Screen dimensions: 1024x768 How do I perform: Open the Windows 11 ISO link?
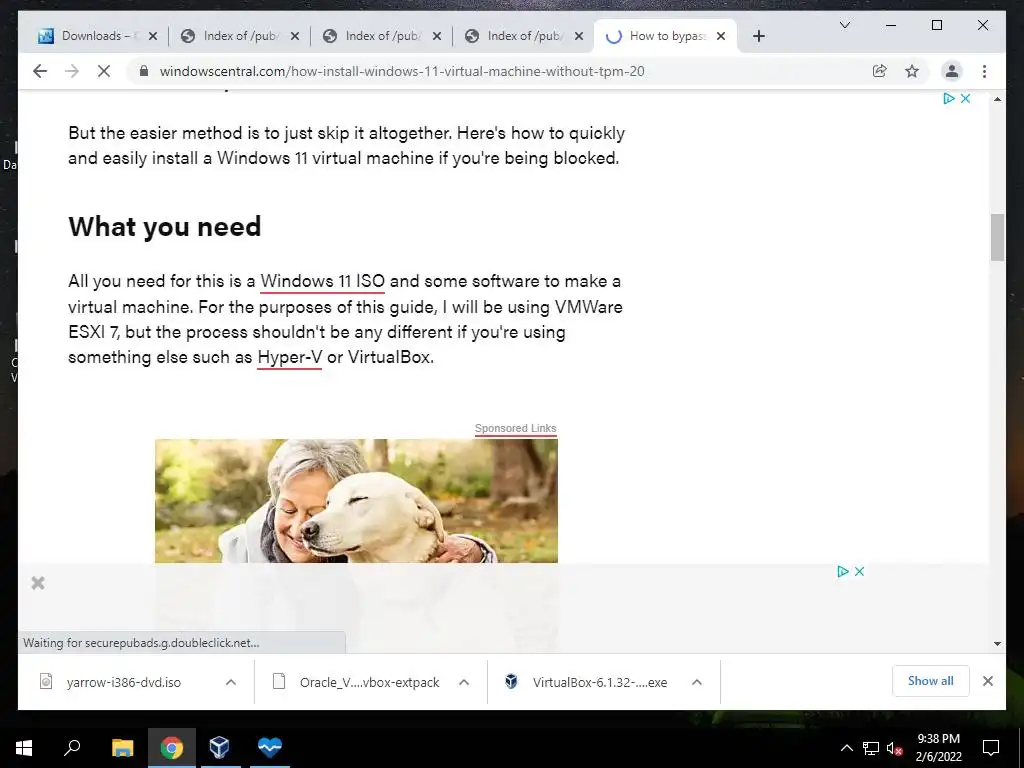[x=323, y=281]
